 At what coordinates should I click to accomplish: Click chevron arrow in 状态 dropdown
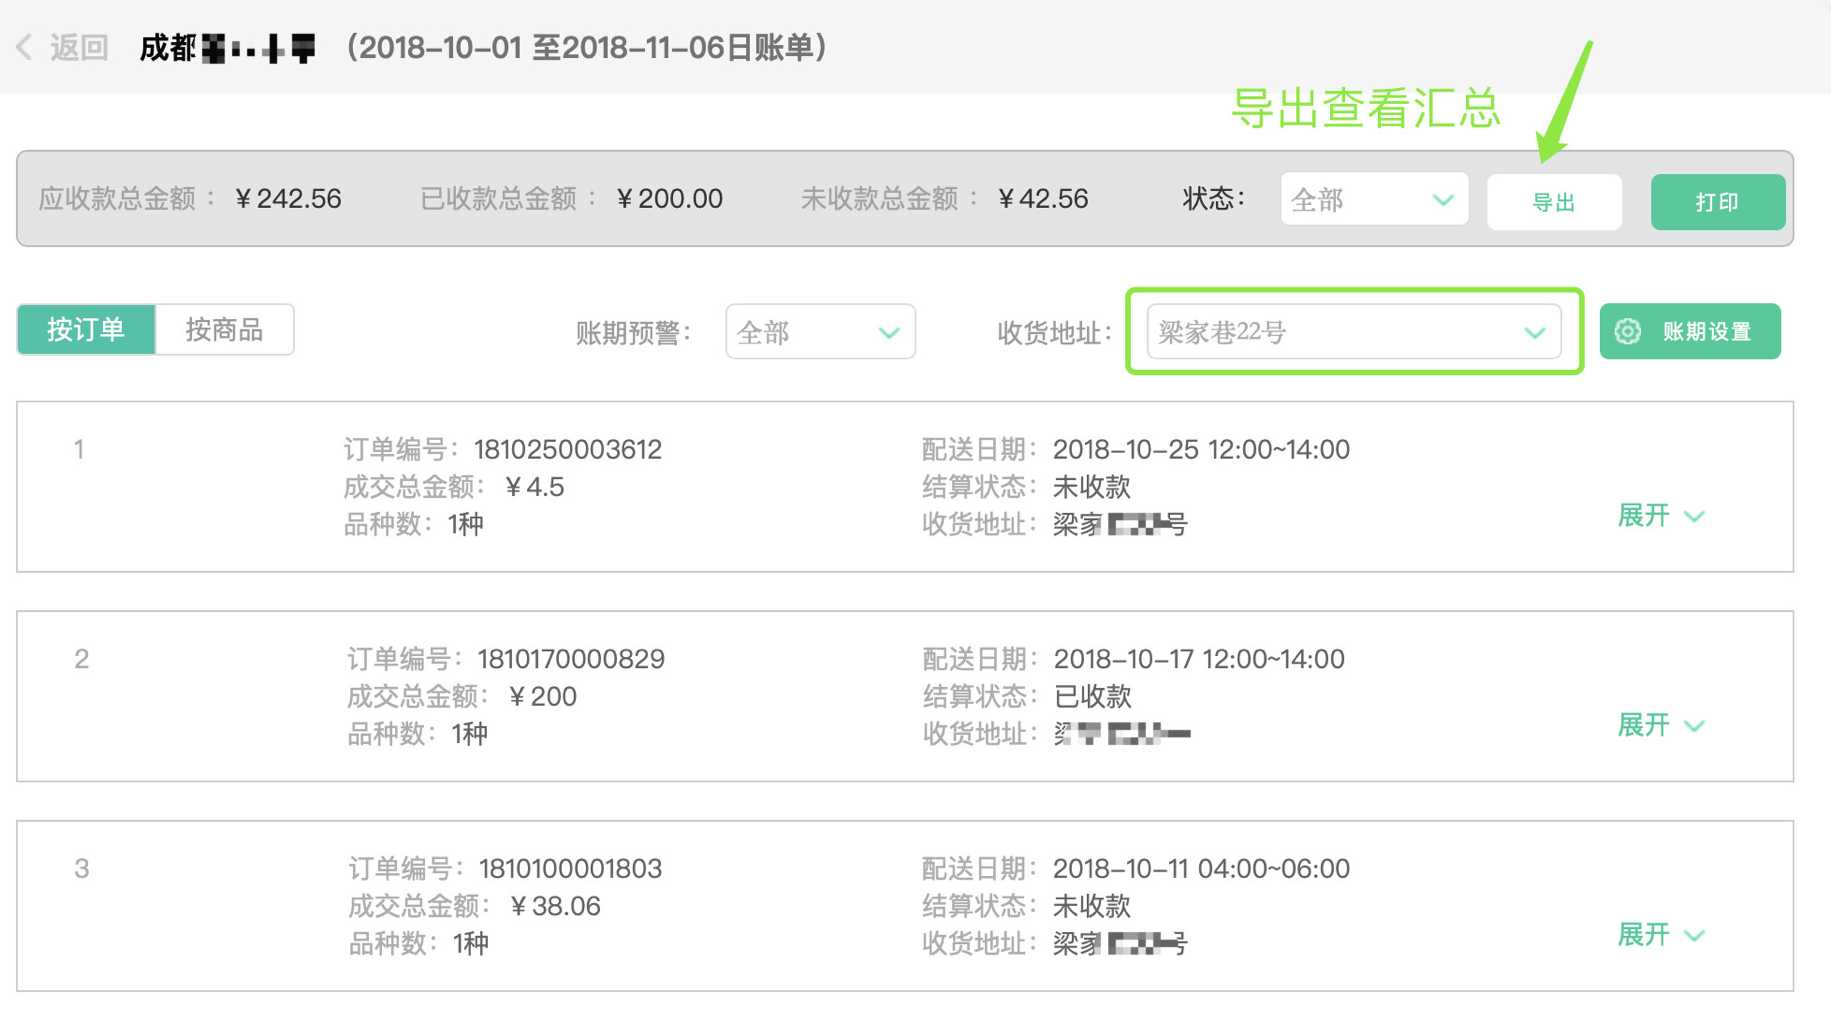pyautogui.click(x=1442, y=200)
